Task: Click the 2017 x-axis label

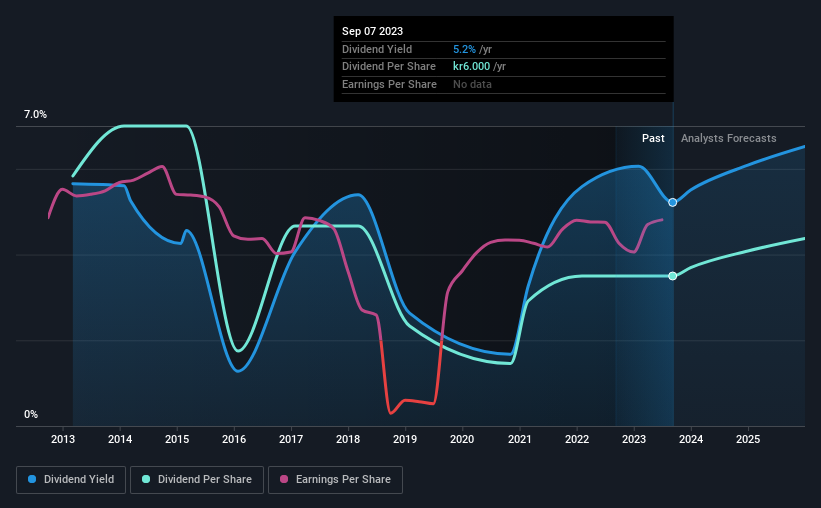Action: pyautogui.click(x=291, y=439)
